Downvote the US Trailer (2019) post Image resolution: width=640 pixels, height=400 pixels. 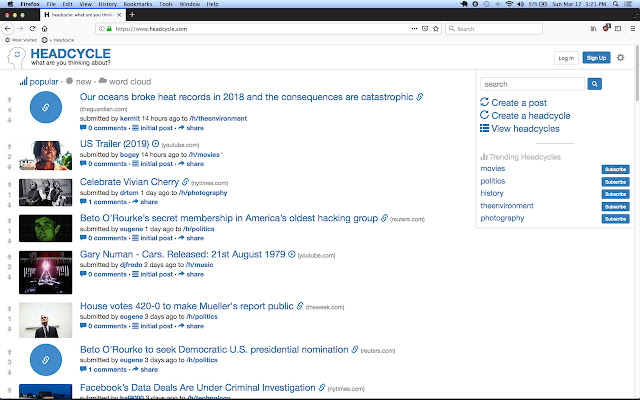[9, 167]
